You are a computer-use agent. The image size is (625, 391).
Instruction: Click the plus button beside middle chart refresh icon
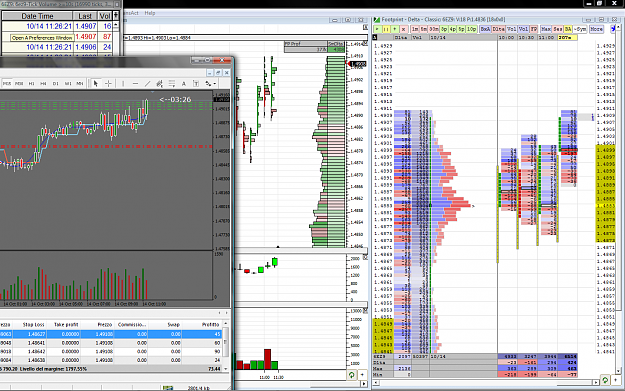point(362,375)
